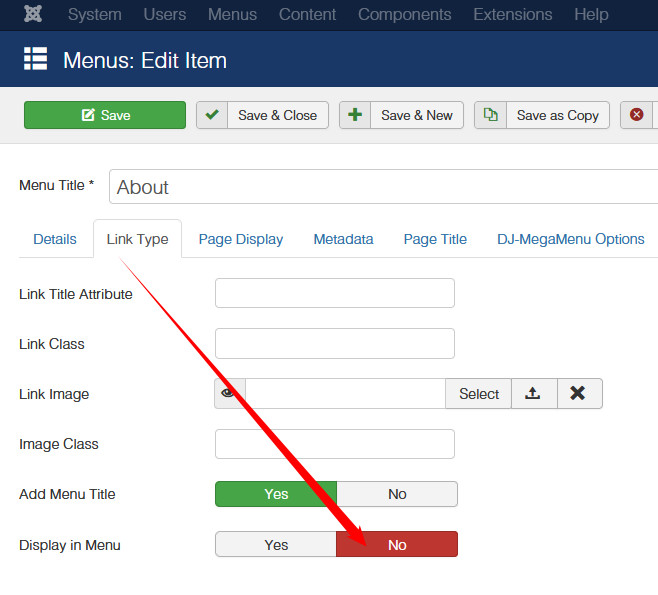Image resolution: width=658 pixels, height=595 pixels.
Task: Open the Users menu
Action: (x=164, y=15)
